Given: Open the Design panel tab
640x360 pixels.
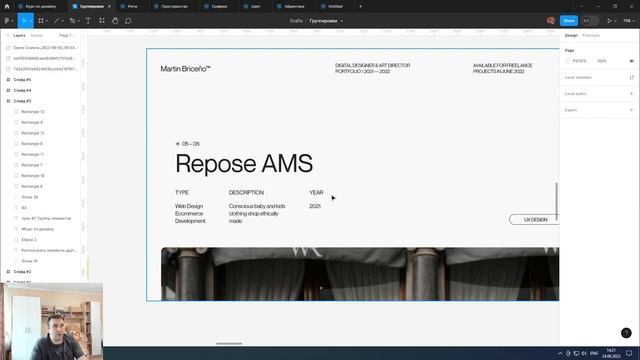Looking at the screenshot, I should click(x=571, y=36).
